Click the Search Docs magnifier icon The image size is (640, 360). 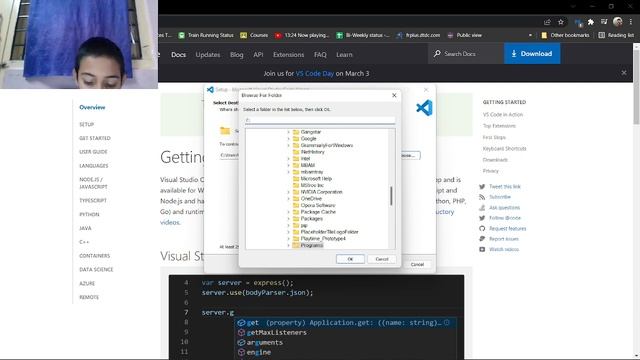(x=437, y=53)
